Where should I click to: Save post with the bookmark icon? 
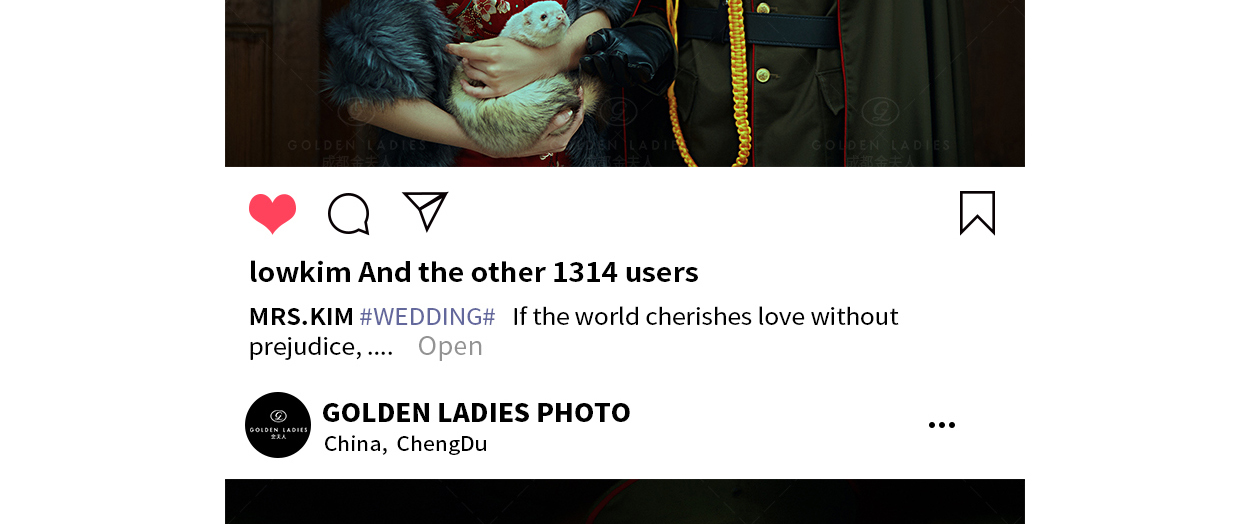pos(977,213)
